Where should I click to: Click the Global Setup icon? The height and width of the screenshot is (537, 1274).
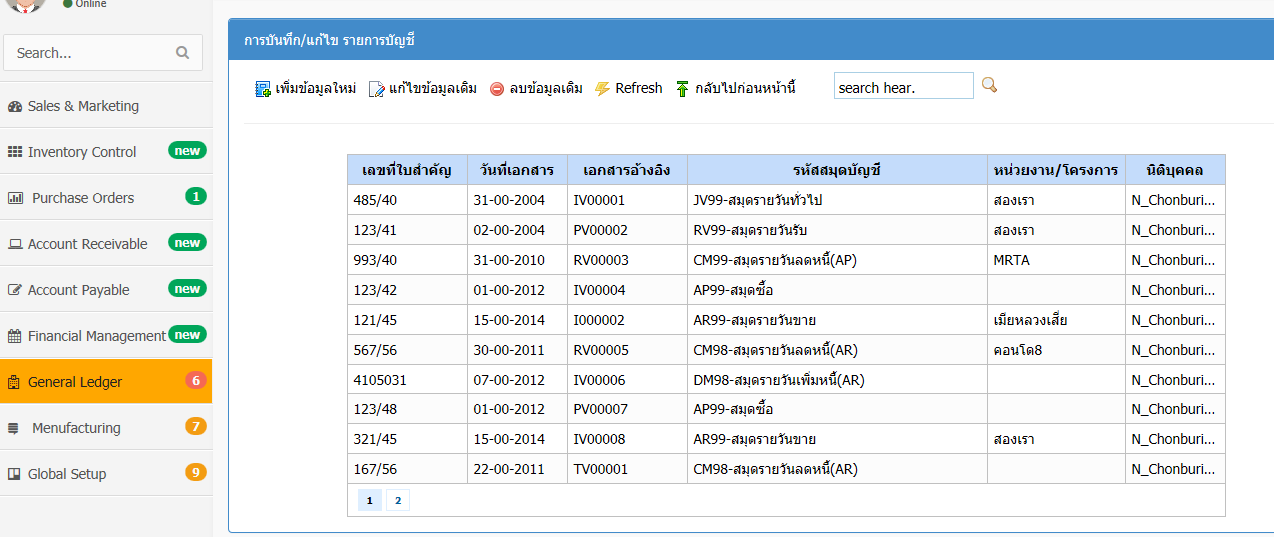(15, 474)
